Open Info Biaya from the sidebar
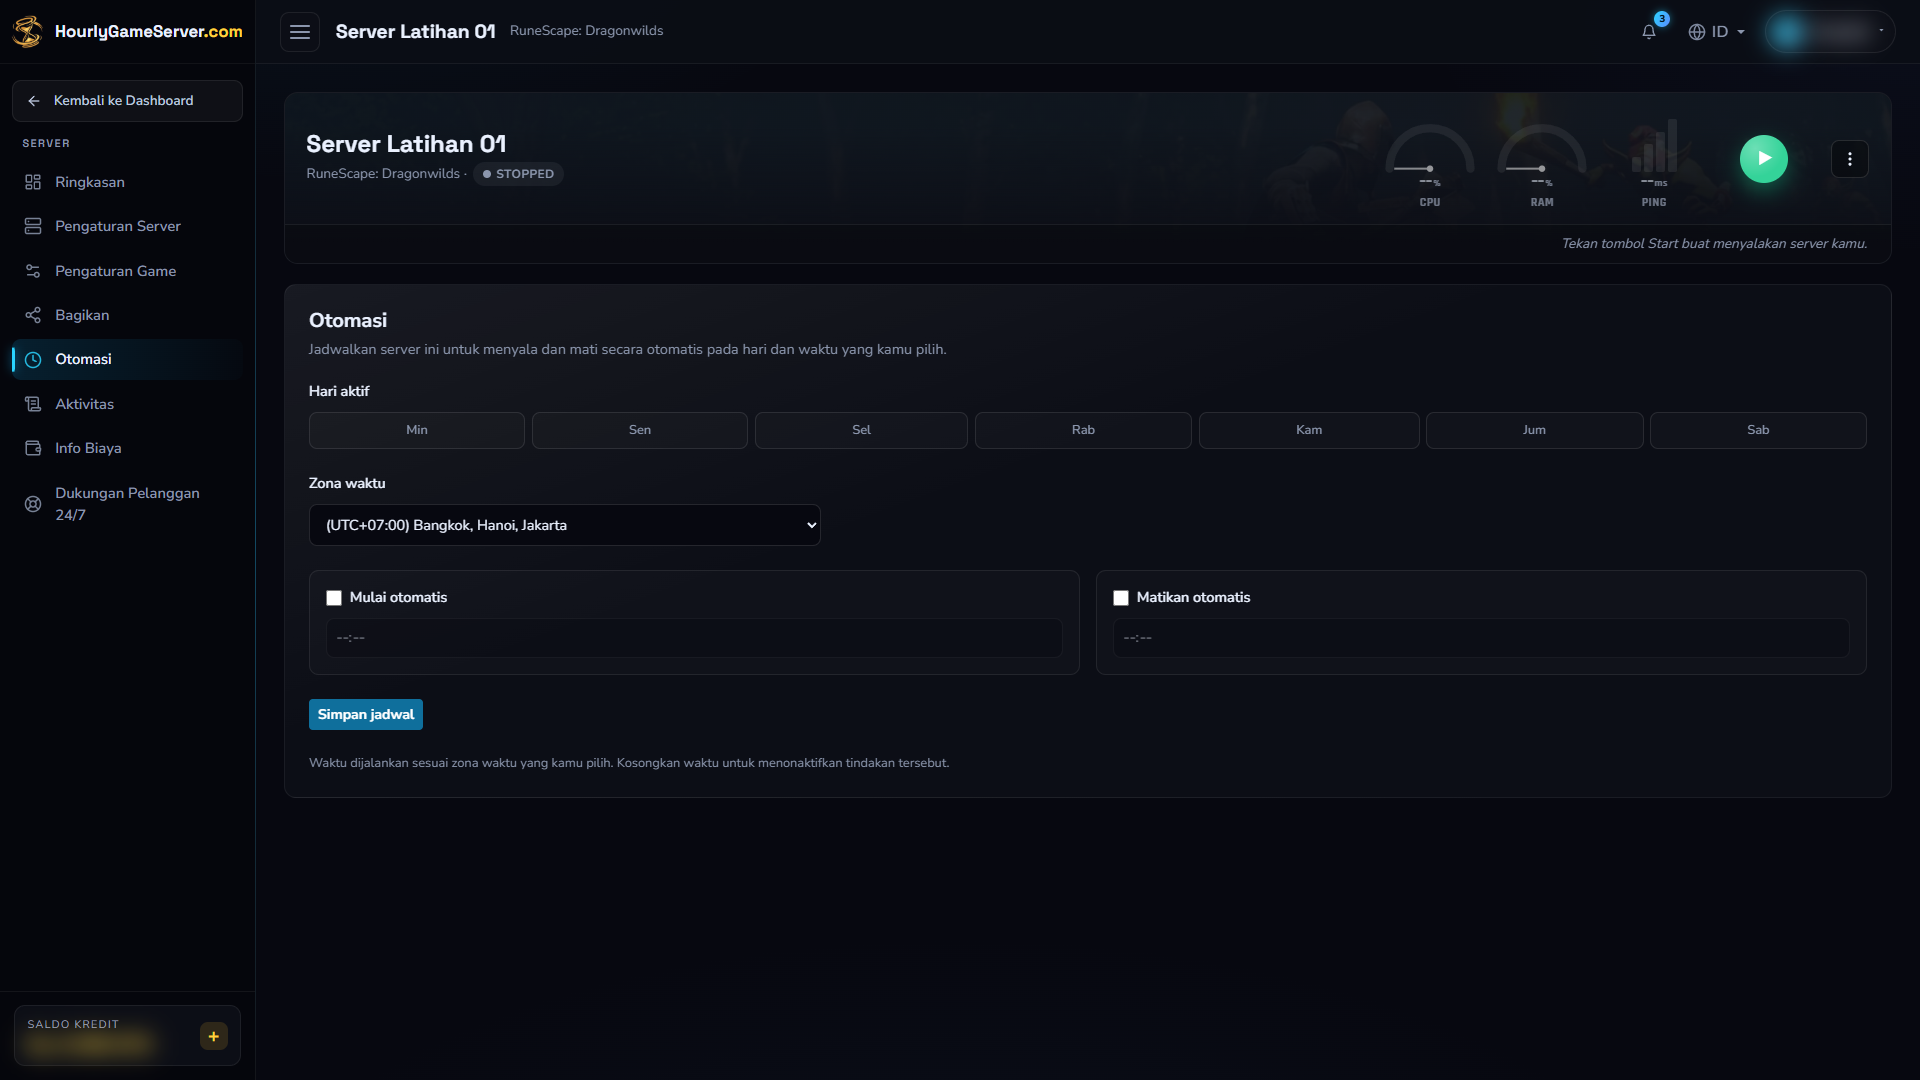This screenshot has height=1080, width=1920. (127, 448)
